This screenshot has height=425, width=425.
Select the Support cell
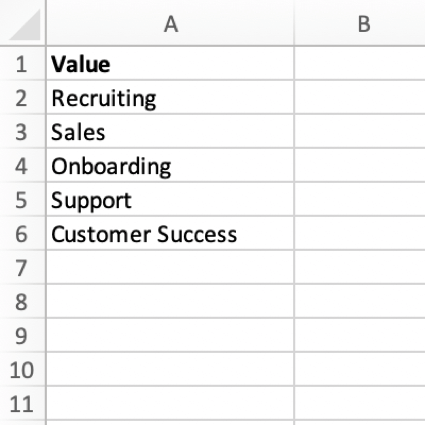[170, 199]
